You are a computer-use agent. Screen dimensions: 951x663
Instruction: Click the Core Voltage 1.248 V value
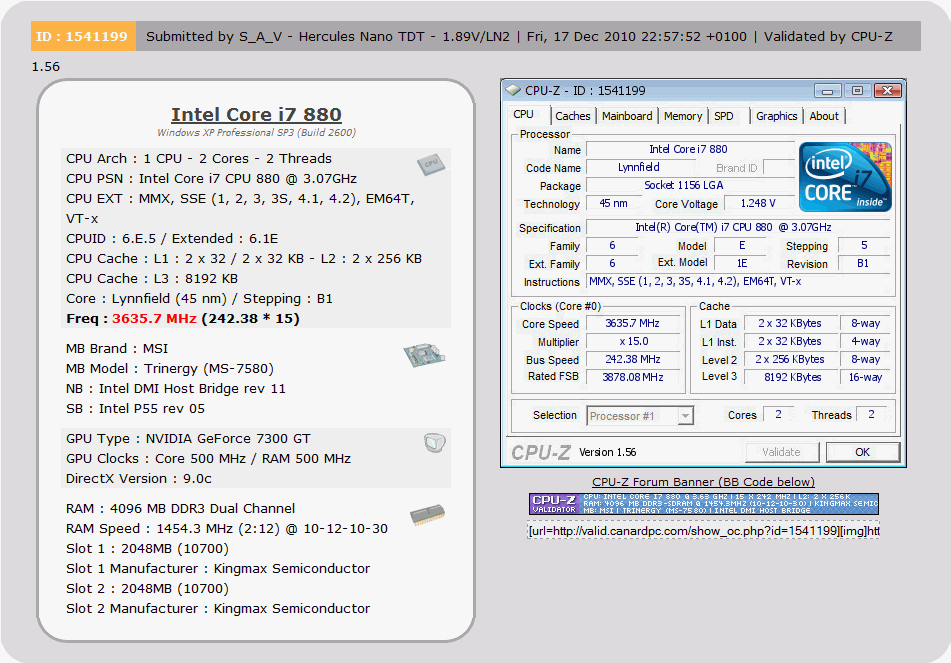tap(758, 203)
